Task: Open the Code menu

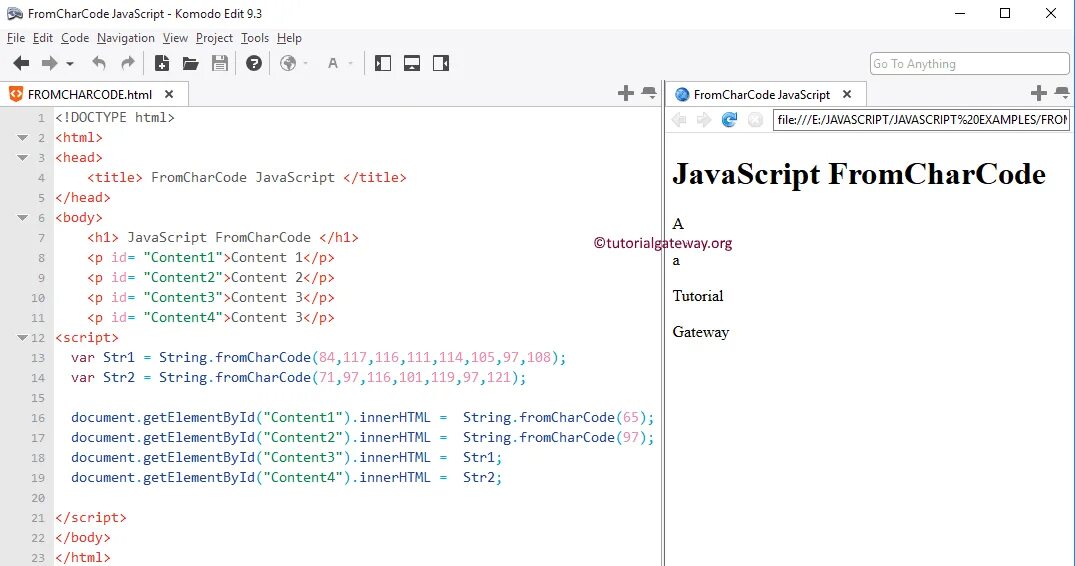Action: 75,38
